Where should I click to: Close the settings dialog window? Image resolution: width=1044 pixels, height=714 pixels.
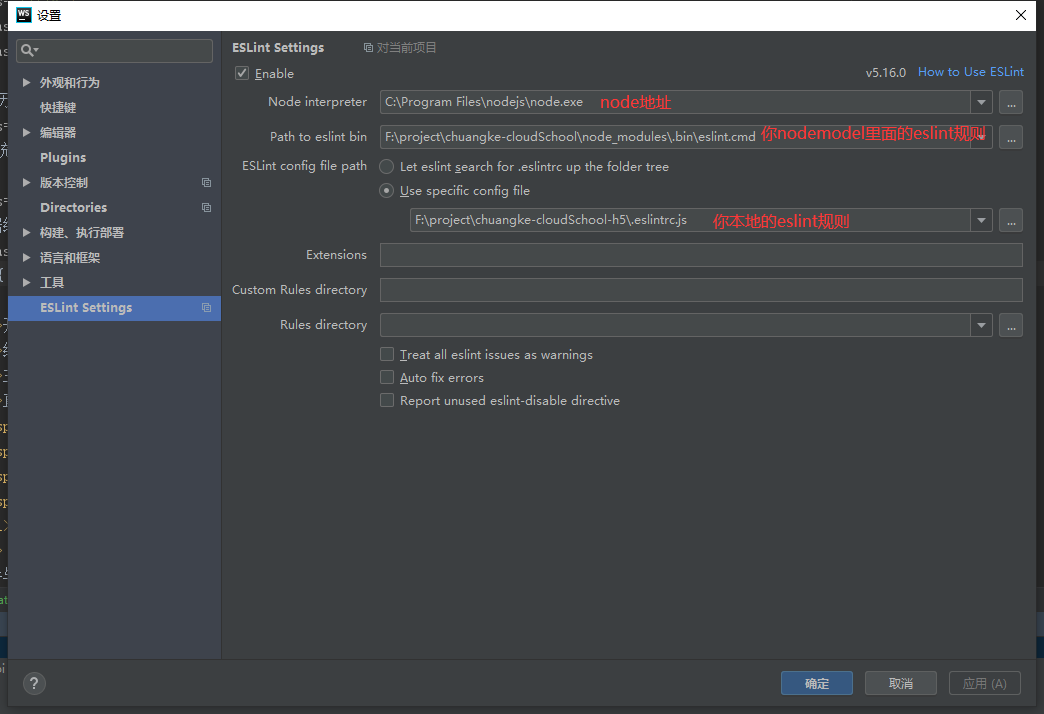pos(1021,15)
